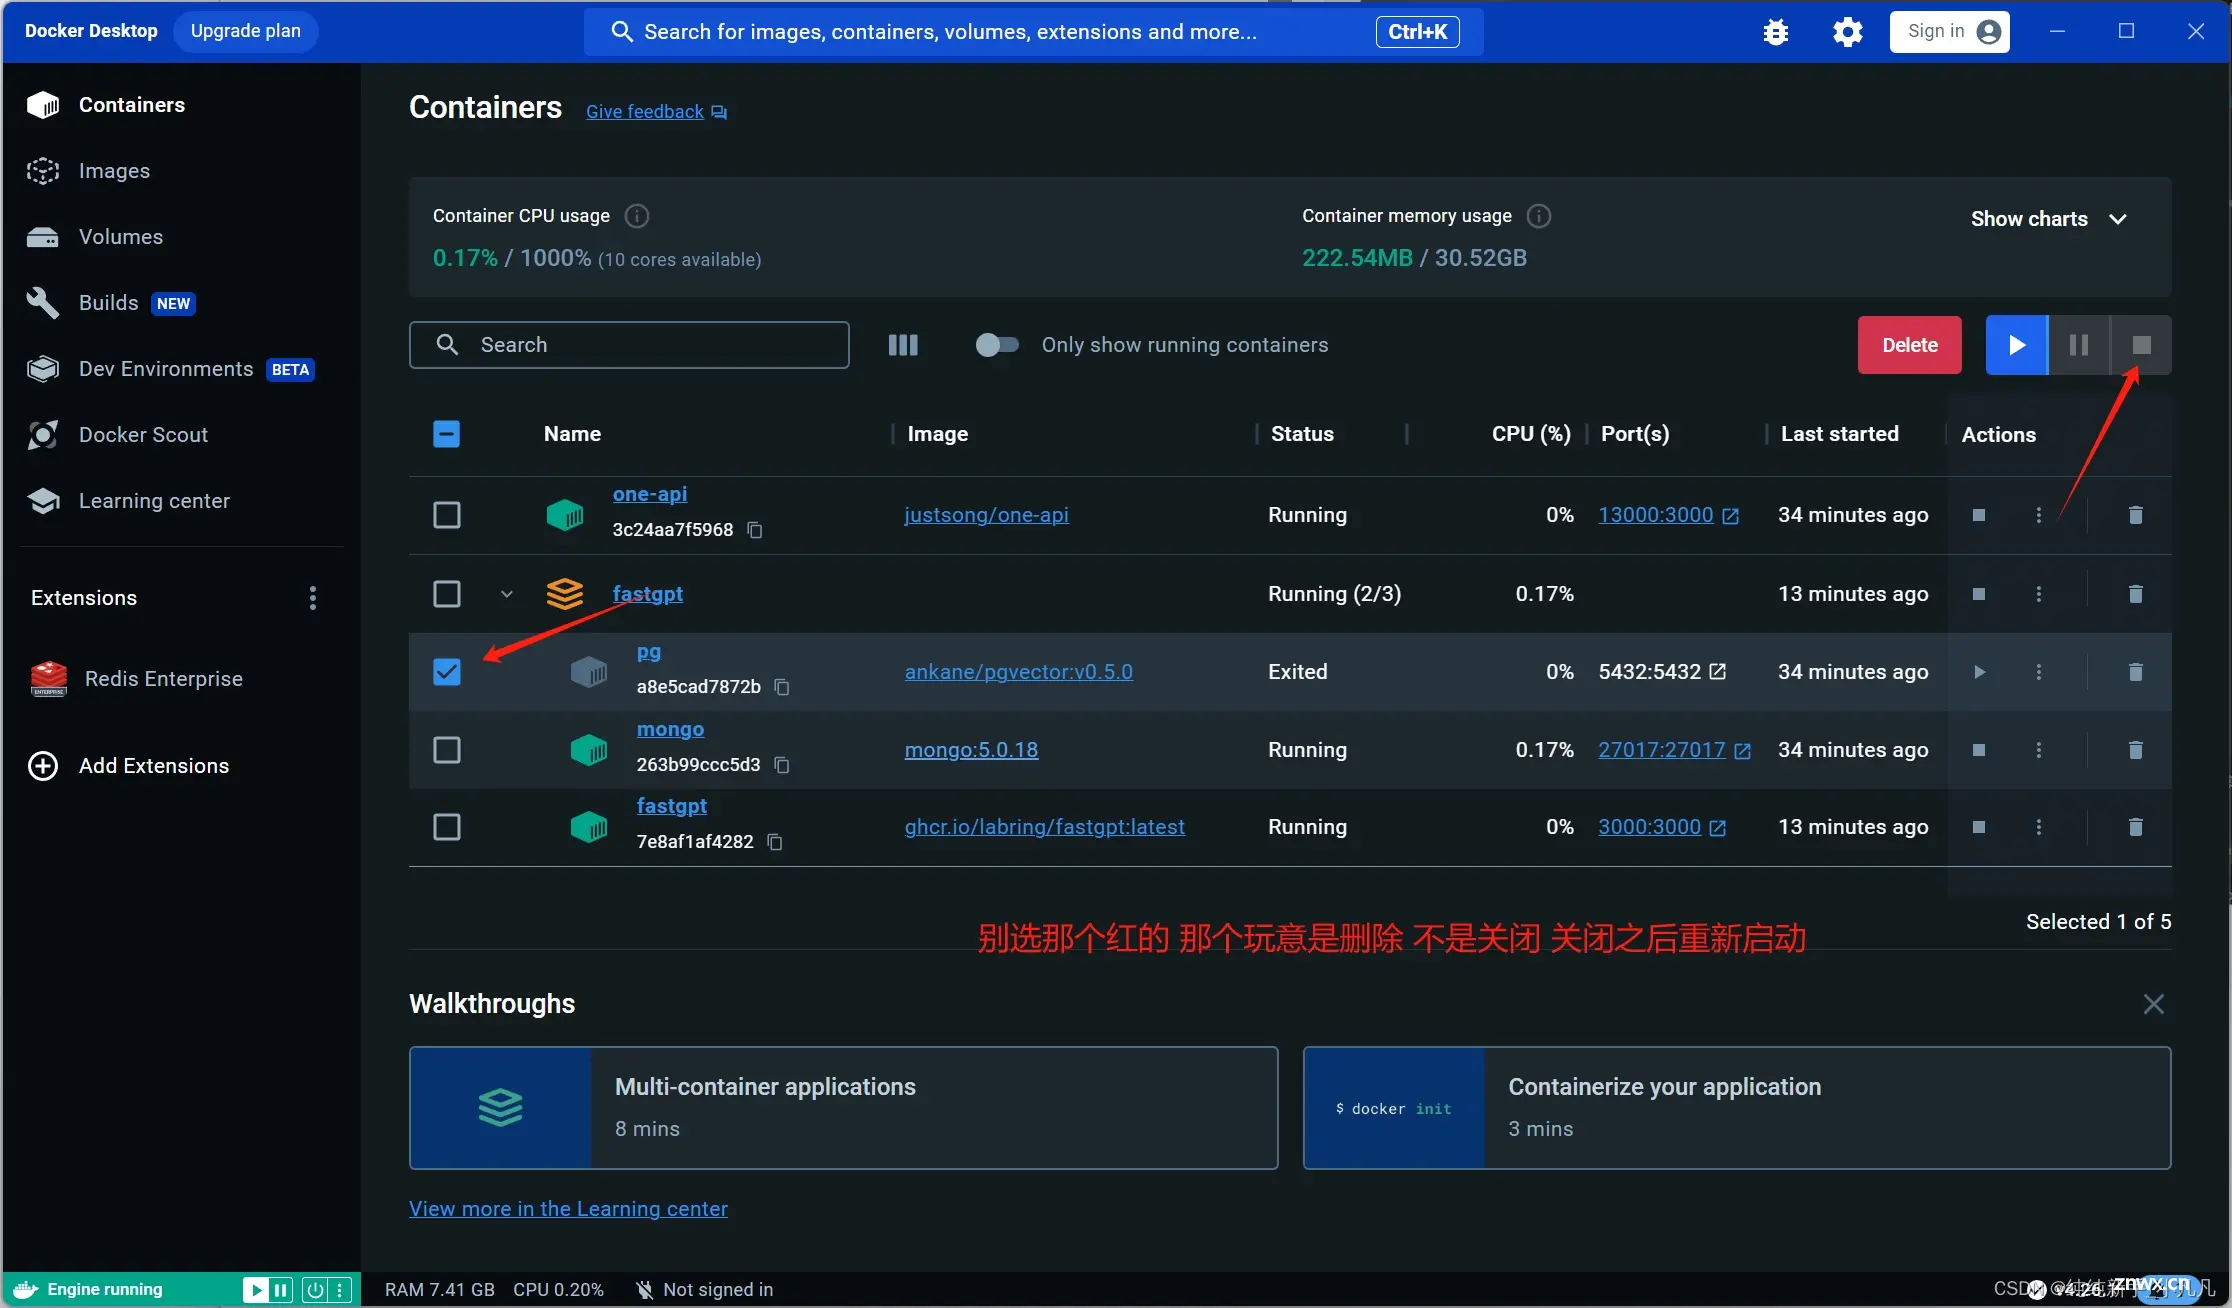Open Containers in the sidebar
The height and width of the screenshot is (1308, 2232).
[180, 105]
